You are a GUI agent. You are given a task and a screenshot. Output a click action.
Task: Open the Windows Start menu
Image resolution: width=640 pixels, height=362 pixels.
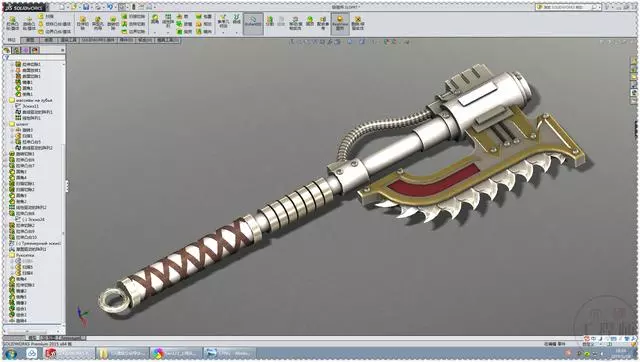(11, 353)
